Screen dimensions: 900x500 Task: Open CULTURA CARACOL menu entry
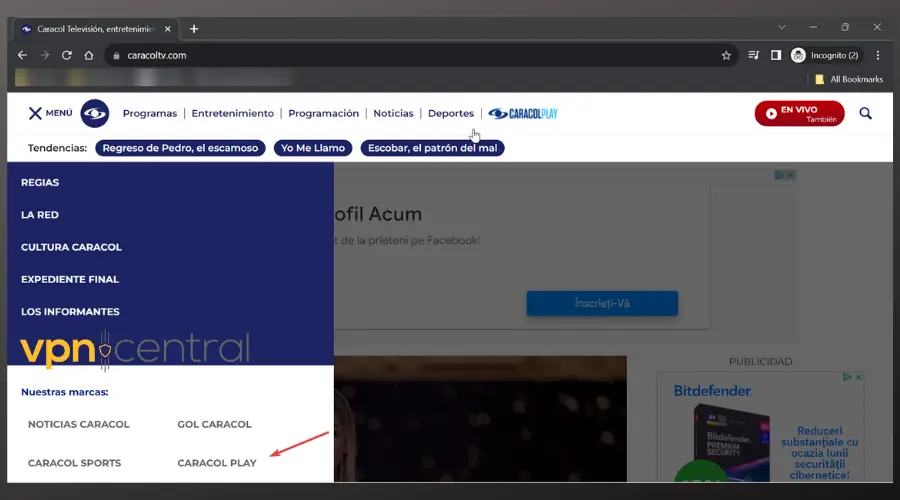(x=71, y=247)
